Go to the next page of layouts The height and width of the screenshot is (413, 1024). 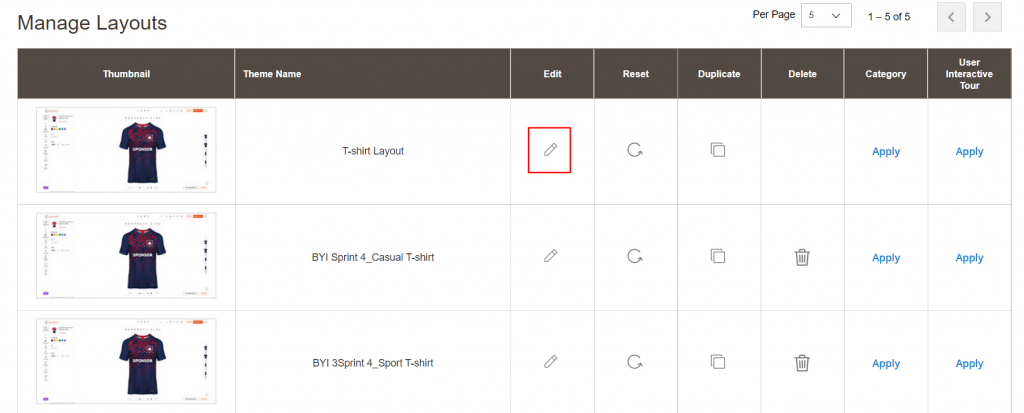987,17
